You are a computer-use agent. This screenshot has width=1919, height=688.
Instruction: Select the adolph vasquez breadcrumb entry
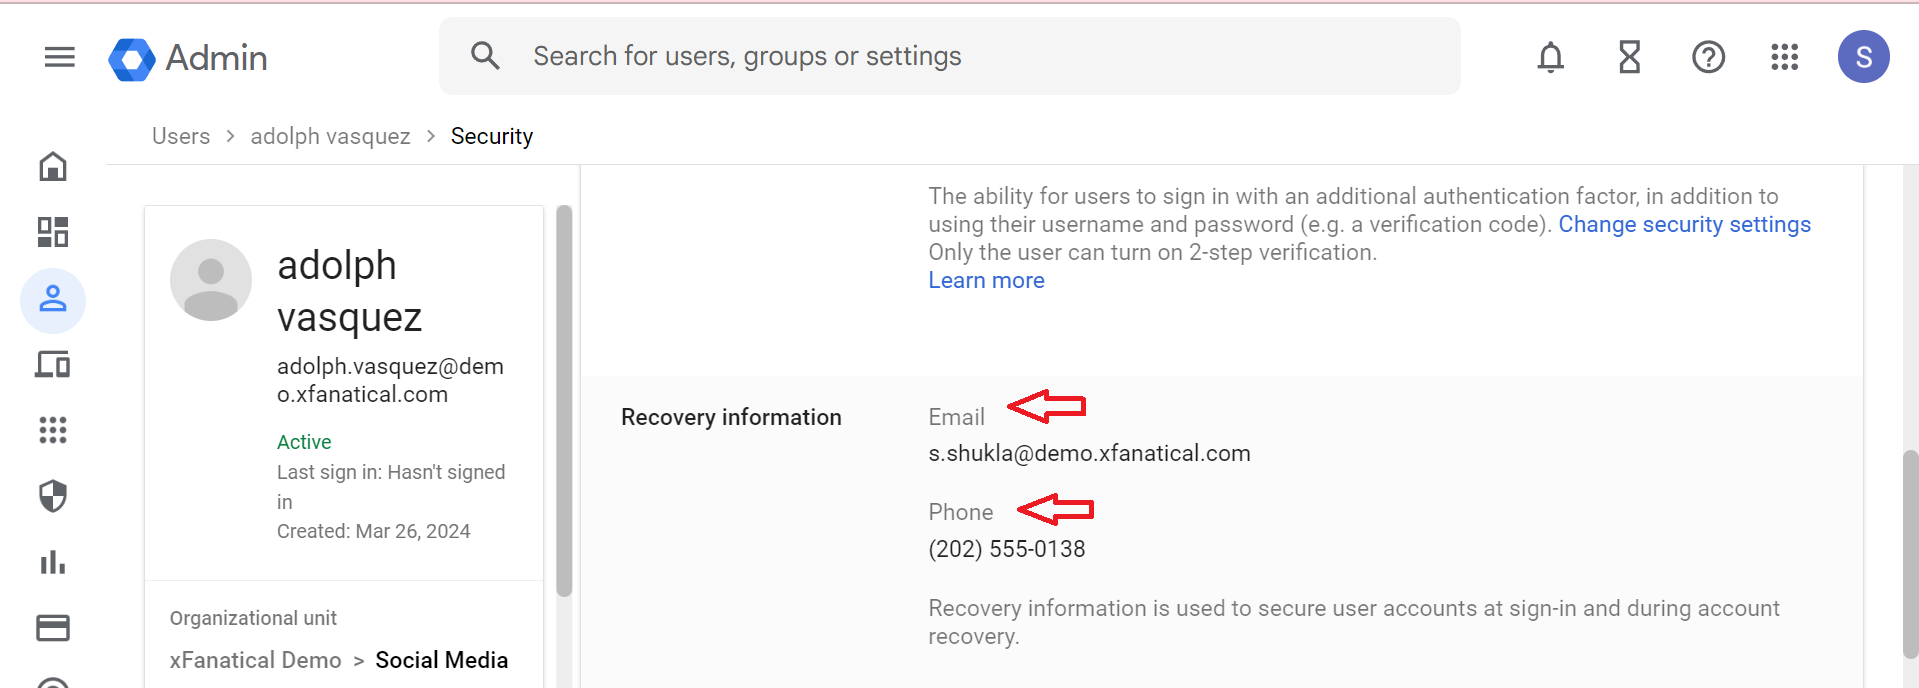click(330, 136)
